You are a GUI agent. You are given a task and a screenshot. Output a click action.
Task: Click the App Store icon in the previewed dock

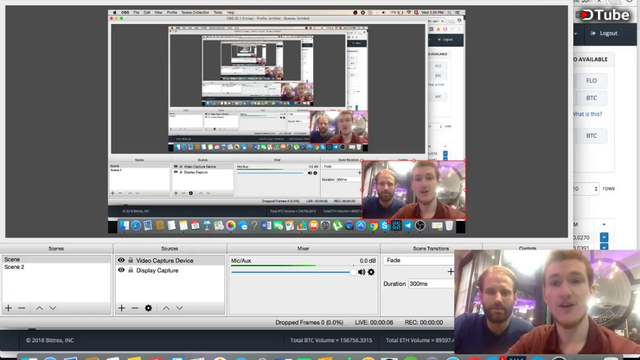point(361,225)
